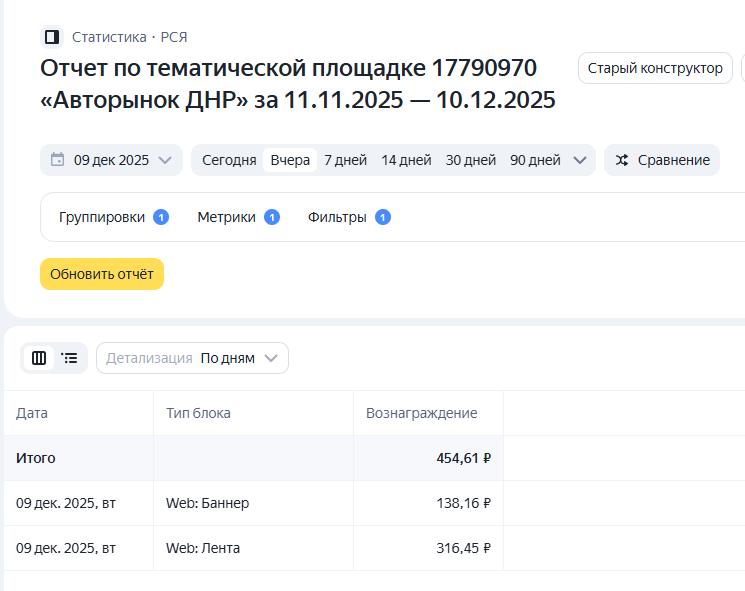Click the Фильтры count badge
This screenshot has height=591, width=745.
point(383,217)
